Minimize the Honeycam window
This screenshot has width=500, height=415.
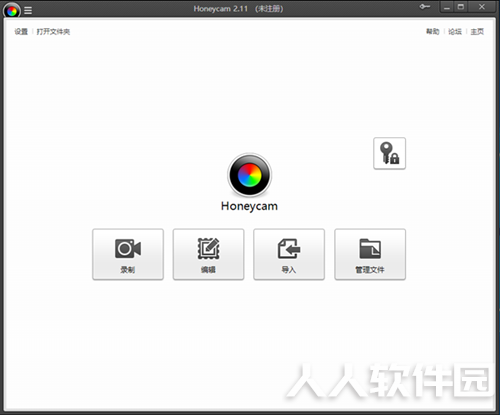(447, 7)
